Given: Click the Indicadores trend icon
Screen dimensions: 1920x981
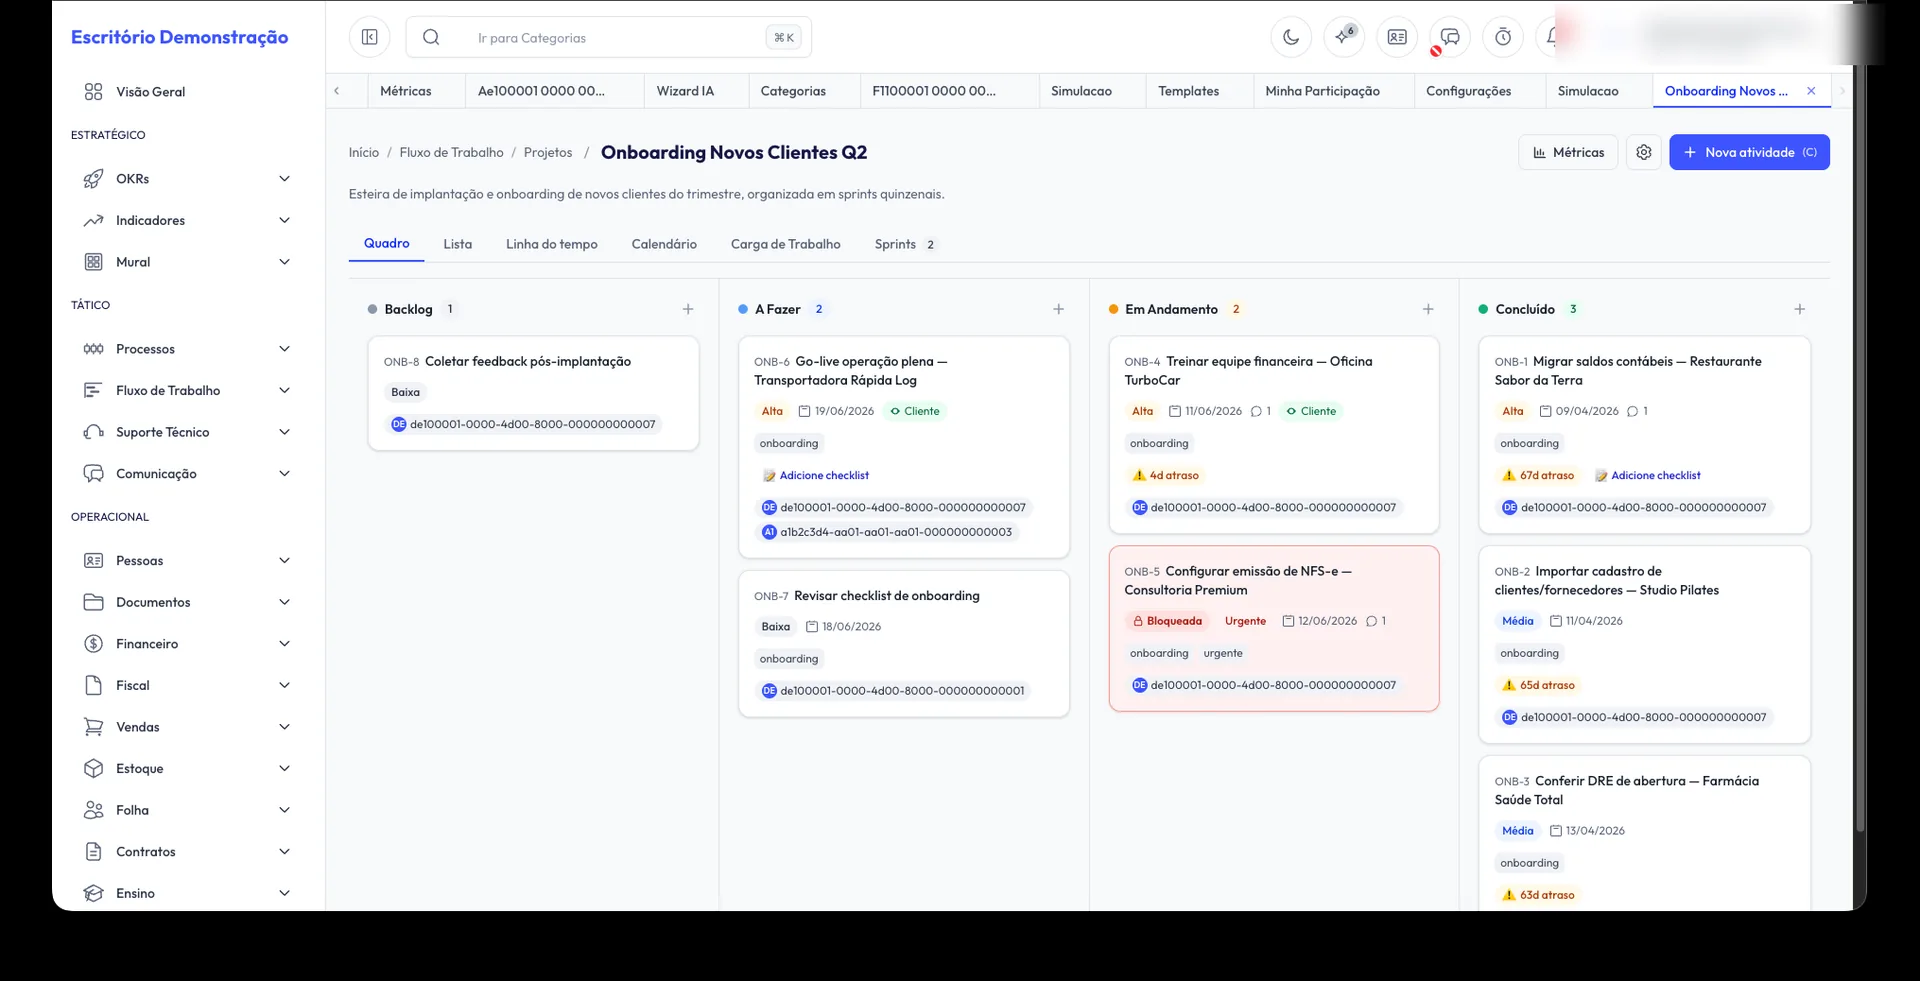Looking at the screenshot, I should click(93, 220).
